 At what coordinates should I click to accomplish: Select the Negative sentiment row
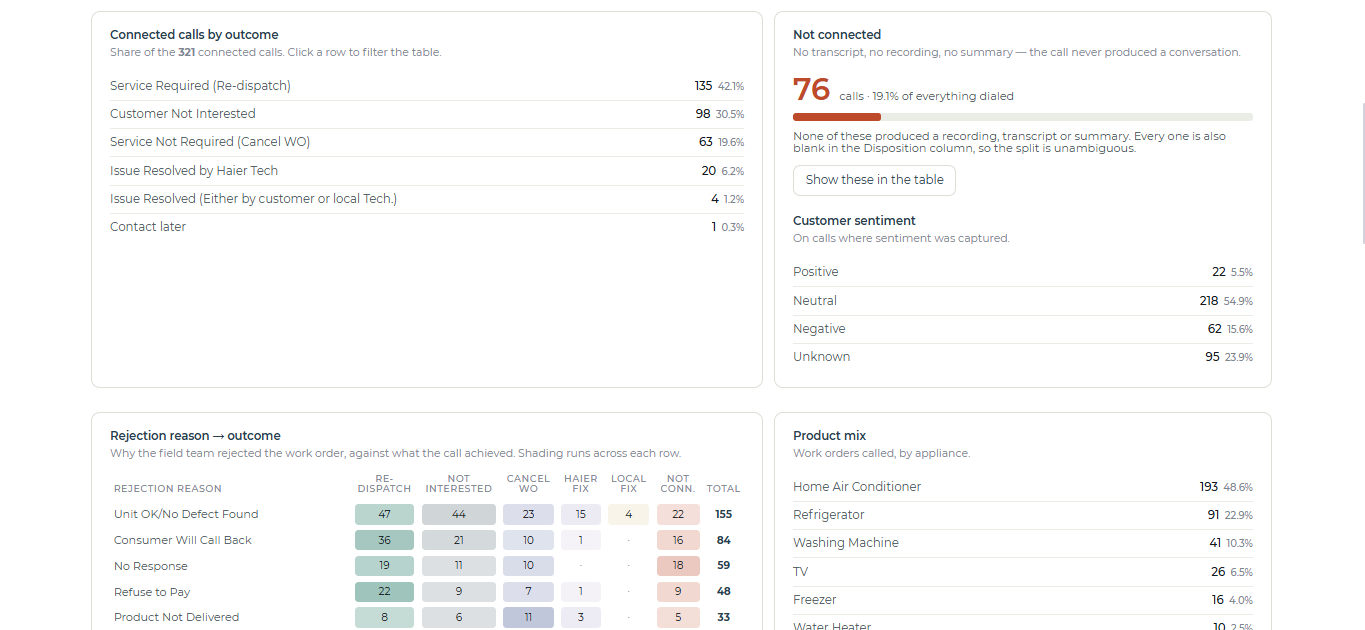(1023, 329)
